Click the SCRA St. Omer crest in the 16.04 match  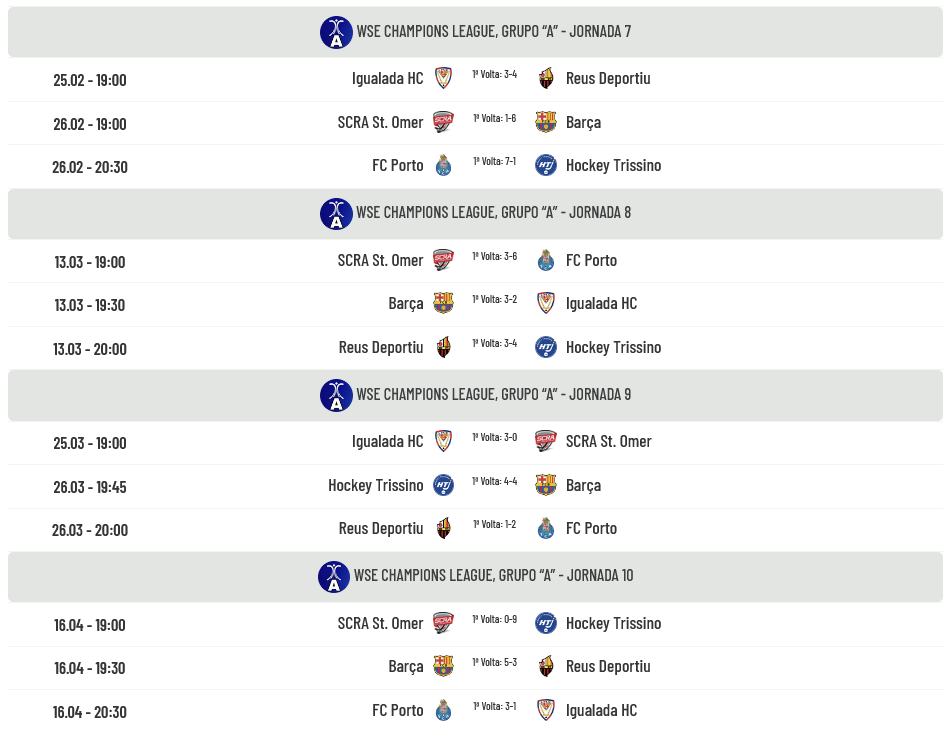(443, 623)
